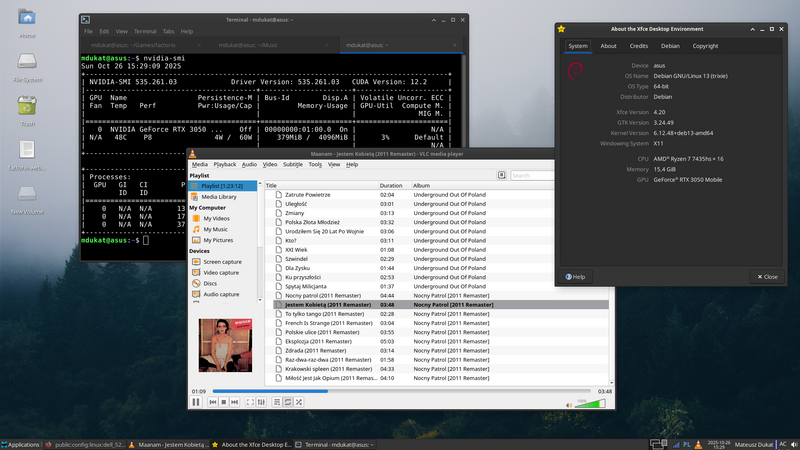The height and width of the screenshot is (450, 800).
Task: Mute audio with the speaker icon
Action: [569, 403]
